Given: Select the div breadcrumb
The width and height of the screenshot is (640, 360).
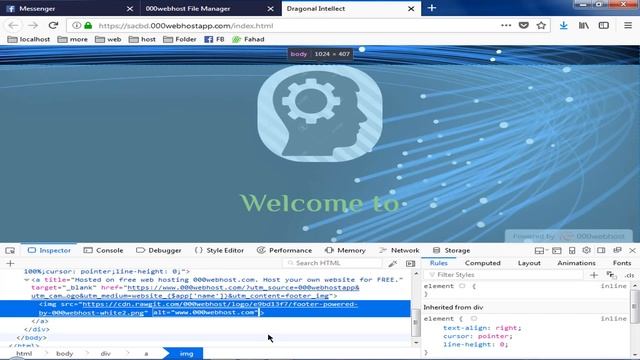Looking at the screenshot, I should point(105,353).
